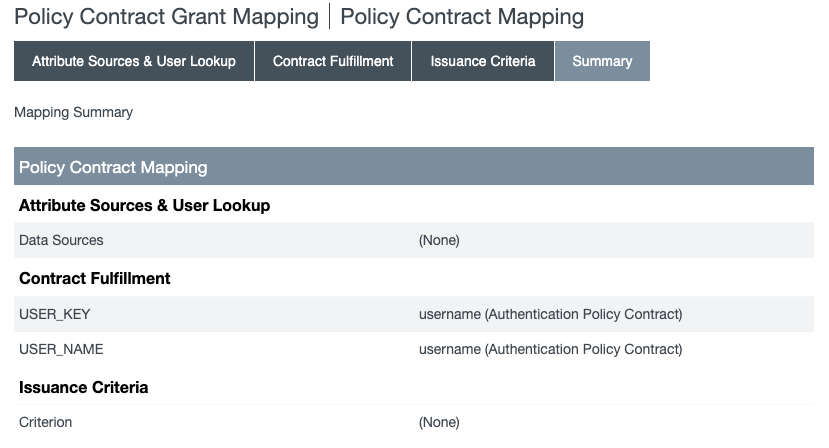Select the Criterion row label
The height and width of the screenshot is (448, 829).
coord(46,422)
